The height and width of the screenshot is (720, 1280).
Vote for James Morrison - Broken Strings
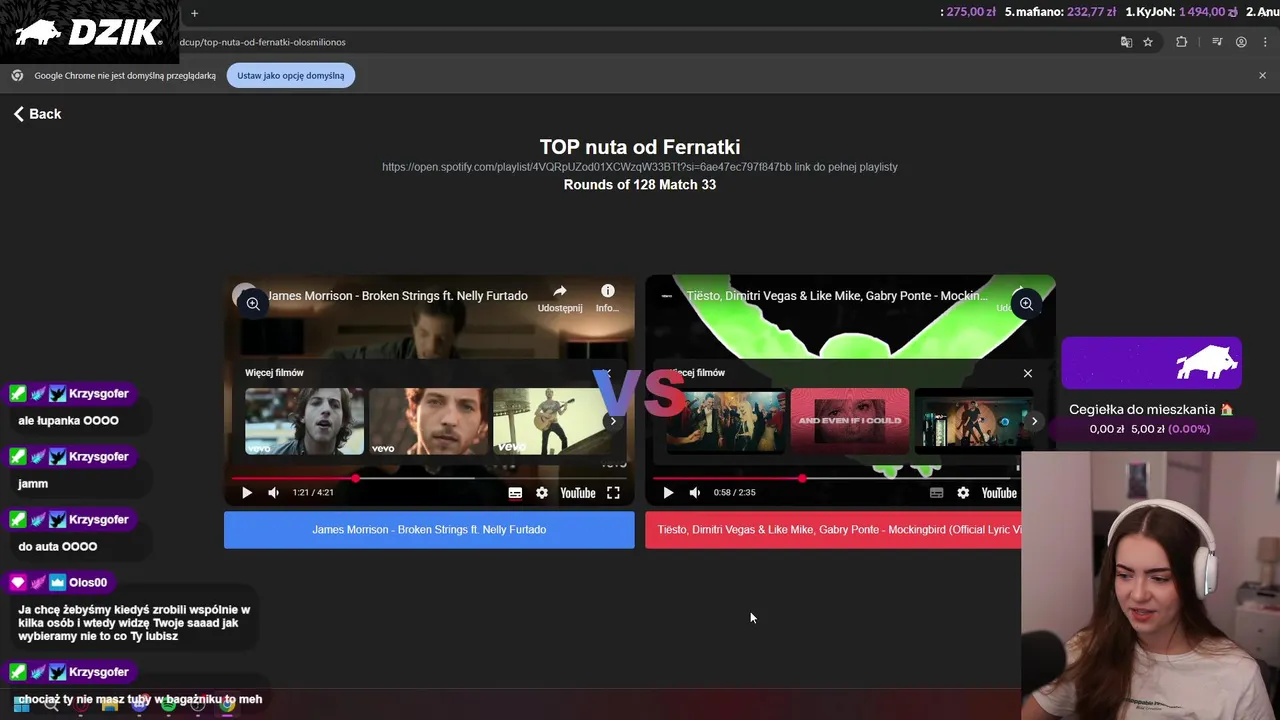(429, 530)
